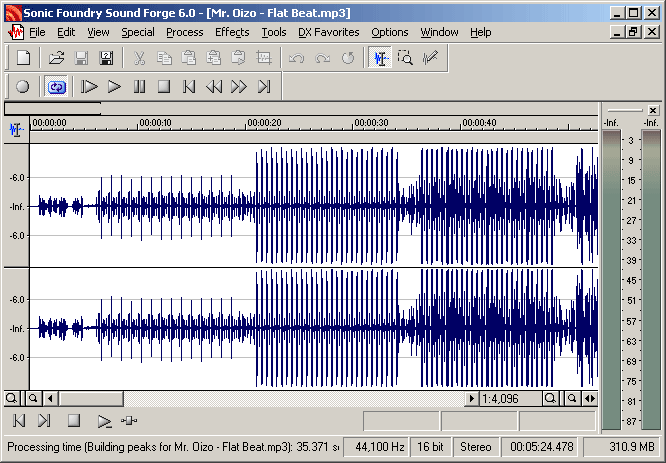
Task: Select the Magnify tool
Action: 405,58
